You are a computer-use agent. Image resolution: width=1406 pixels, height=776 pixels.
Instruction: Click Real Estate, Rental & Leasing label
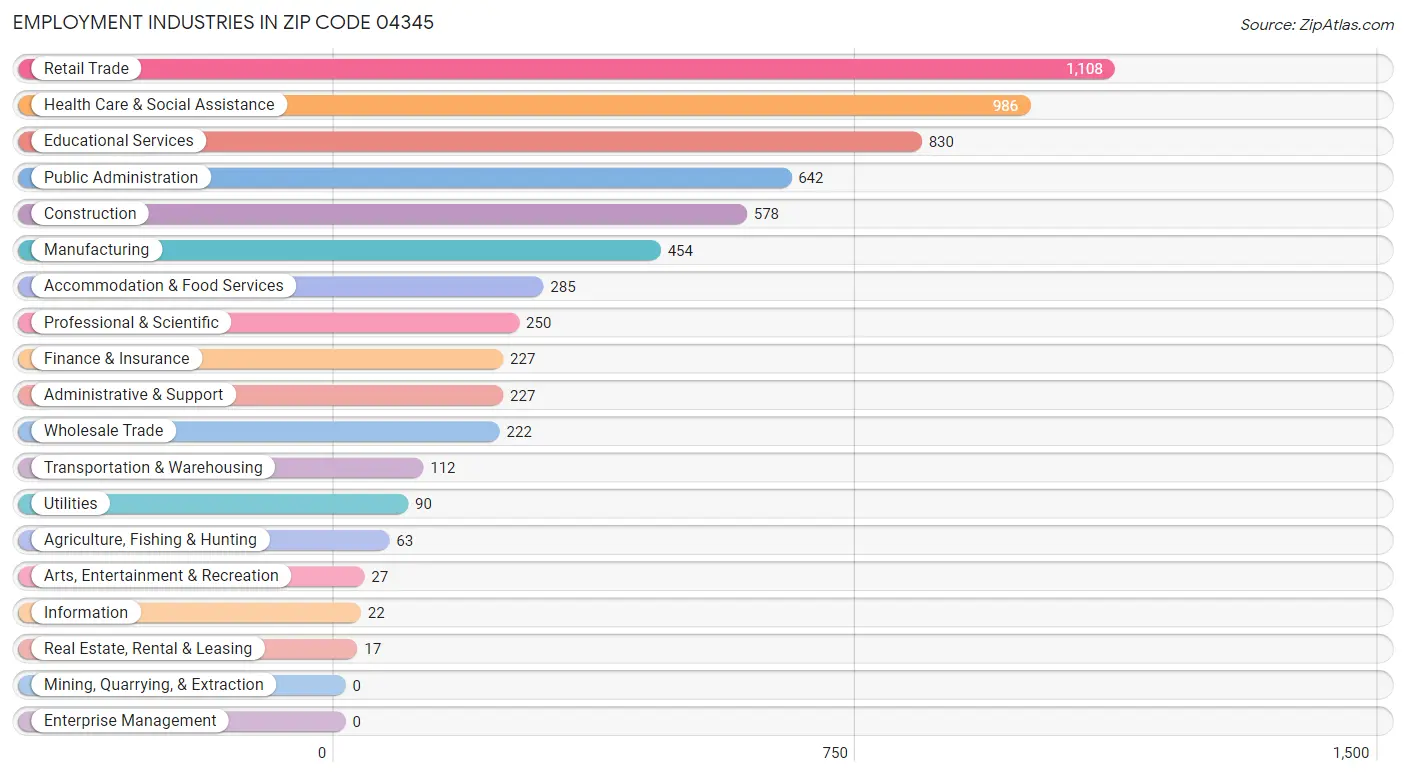pos(148,649)
